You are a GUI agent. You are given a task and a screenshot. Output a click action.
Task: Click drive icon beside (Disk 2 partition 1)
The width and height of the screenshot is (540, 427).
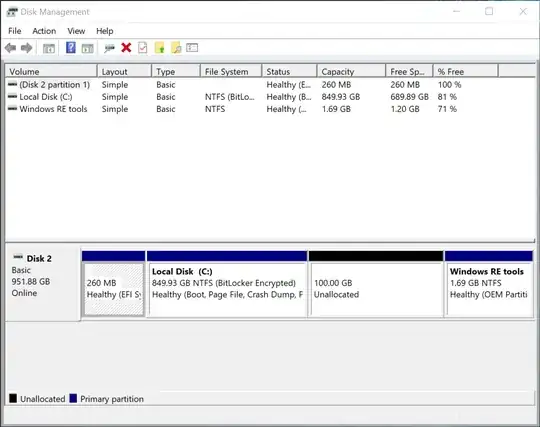[12, 84]
